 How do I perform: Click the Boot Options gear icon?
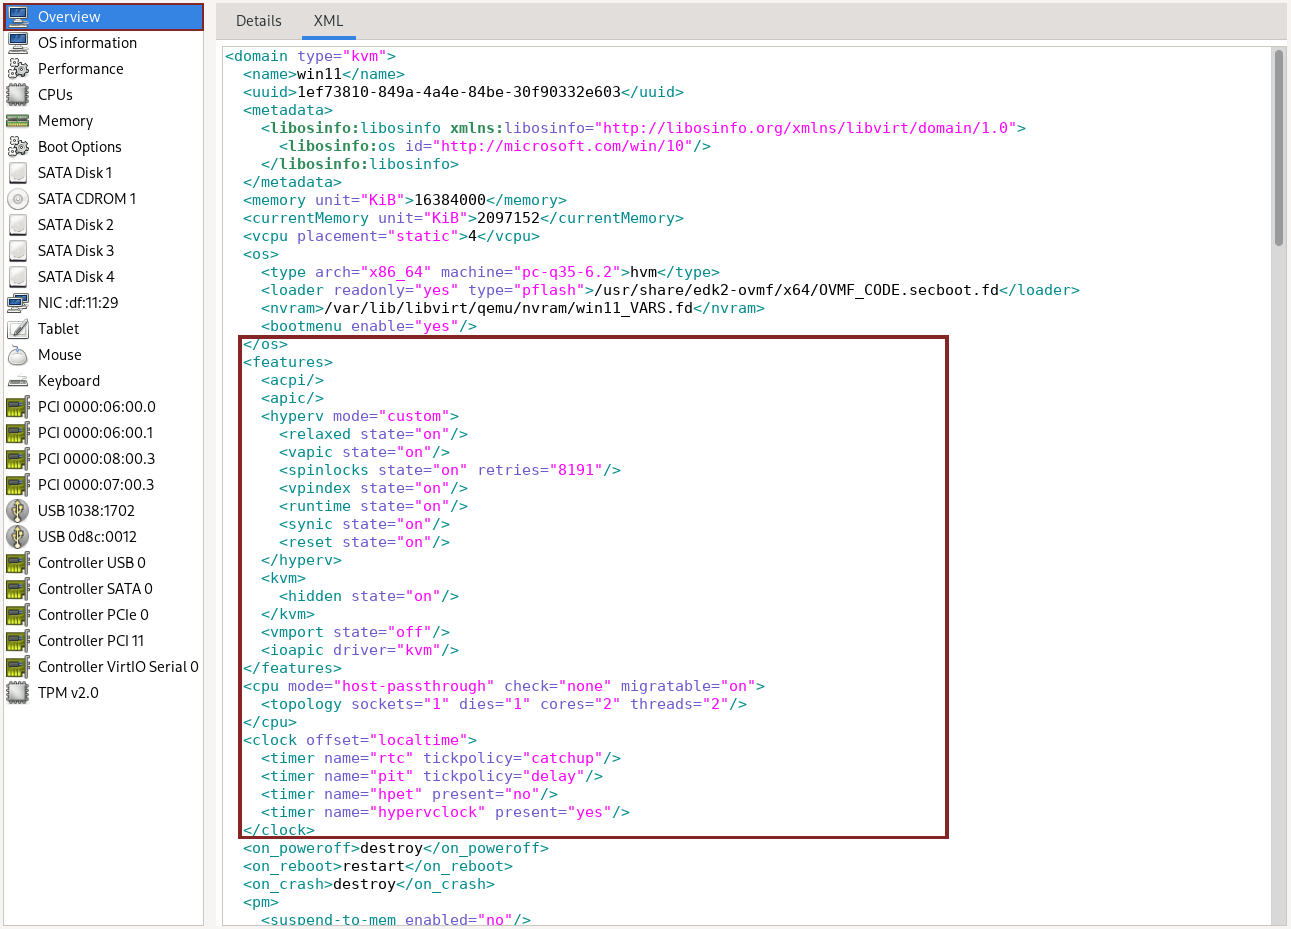18,147
